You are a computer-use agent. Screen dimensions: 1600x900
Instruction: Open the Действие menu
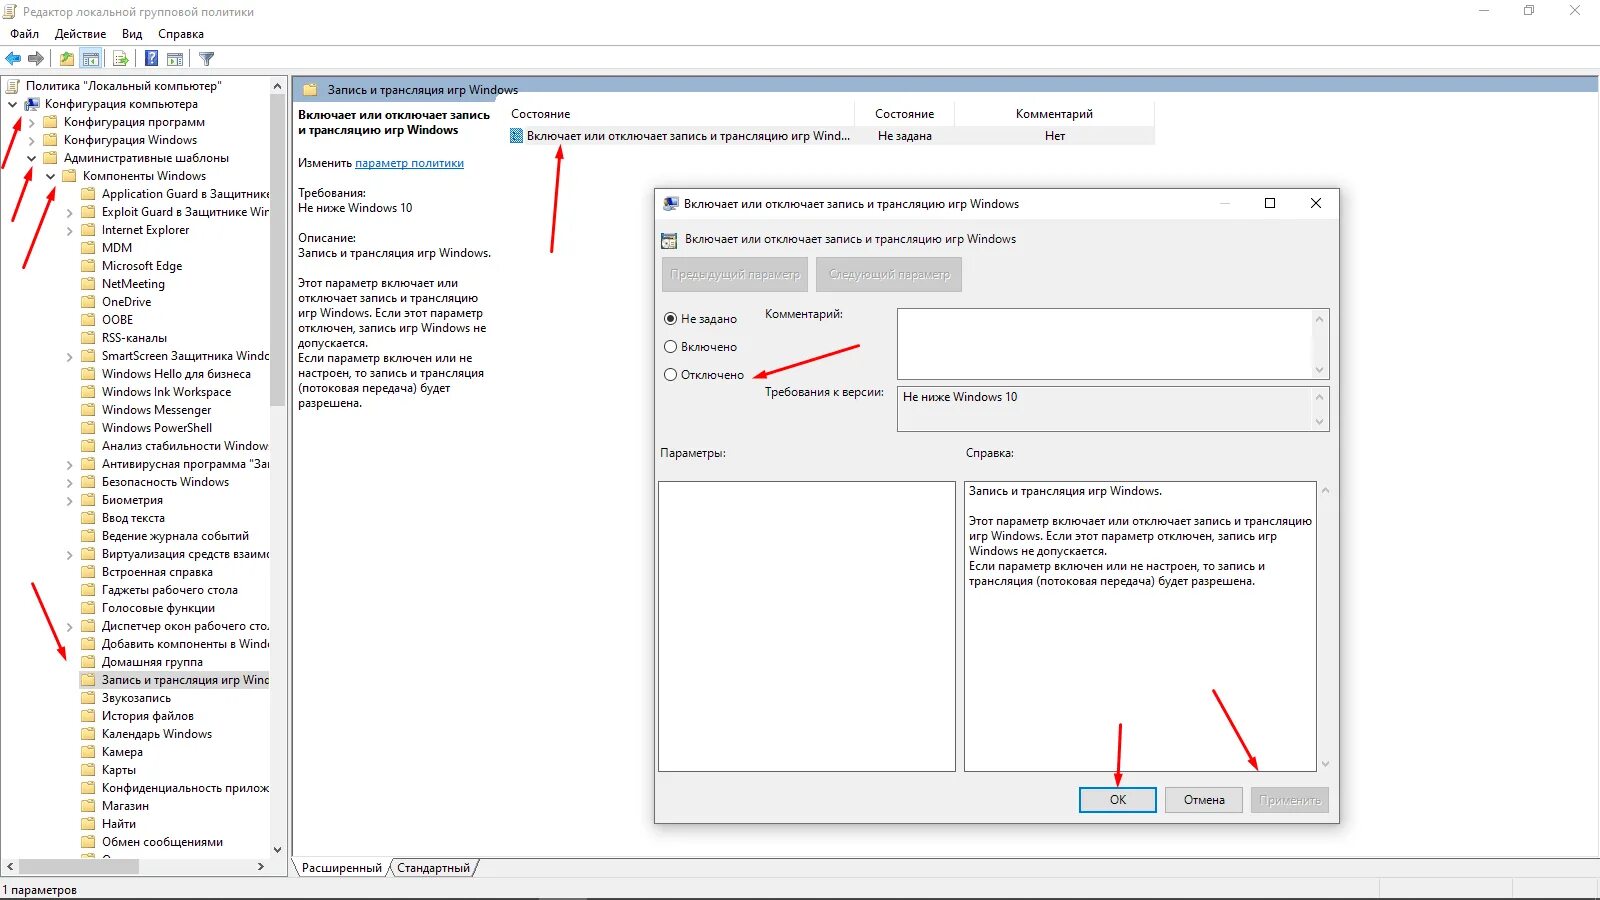click(80, 34)
